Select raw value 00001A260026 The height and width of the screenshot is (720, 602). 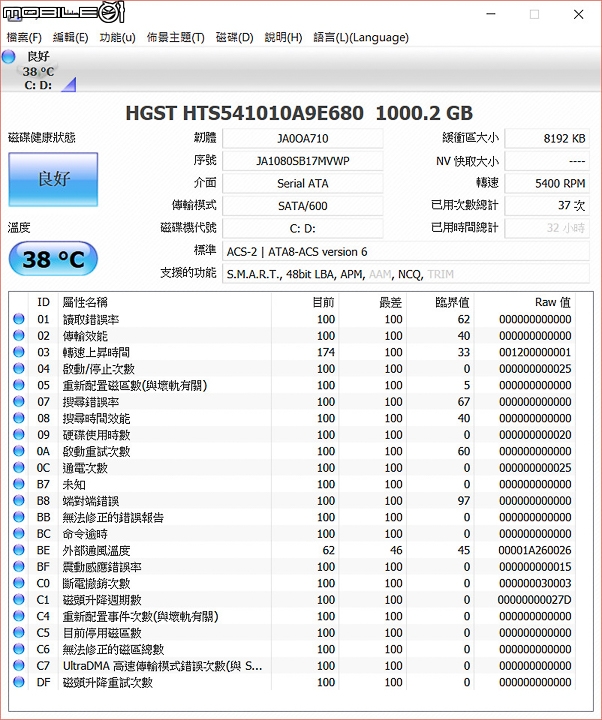(x=535, y=550)
